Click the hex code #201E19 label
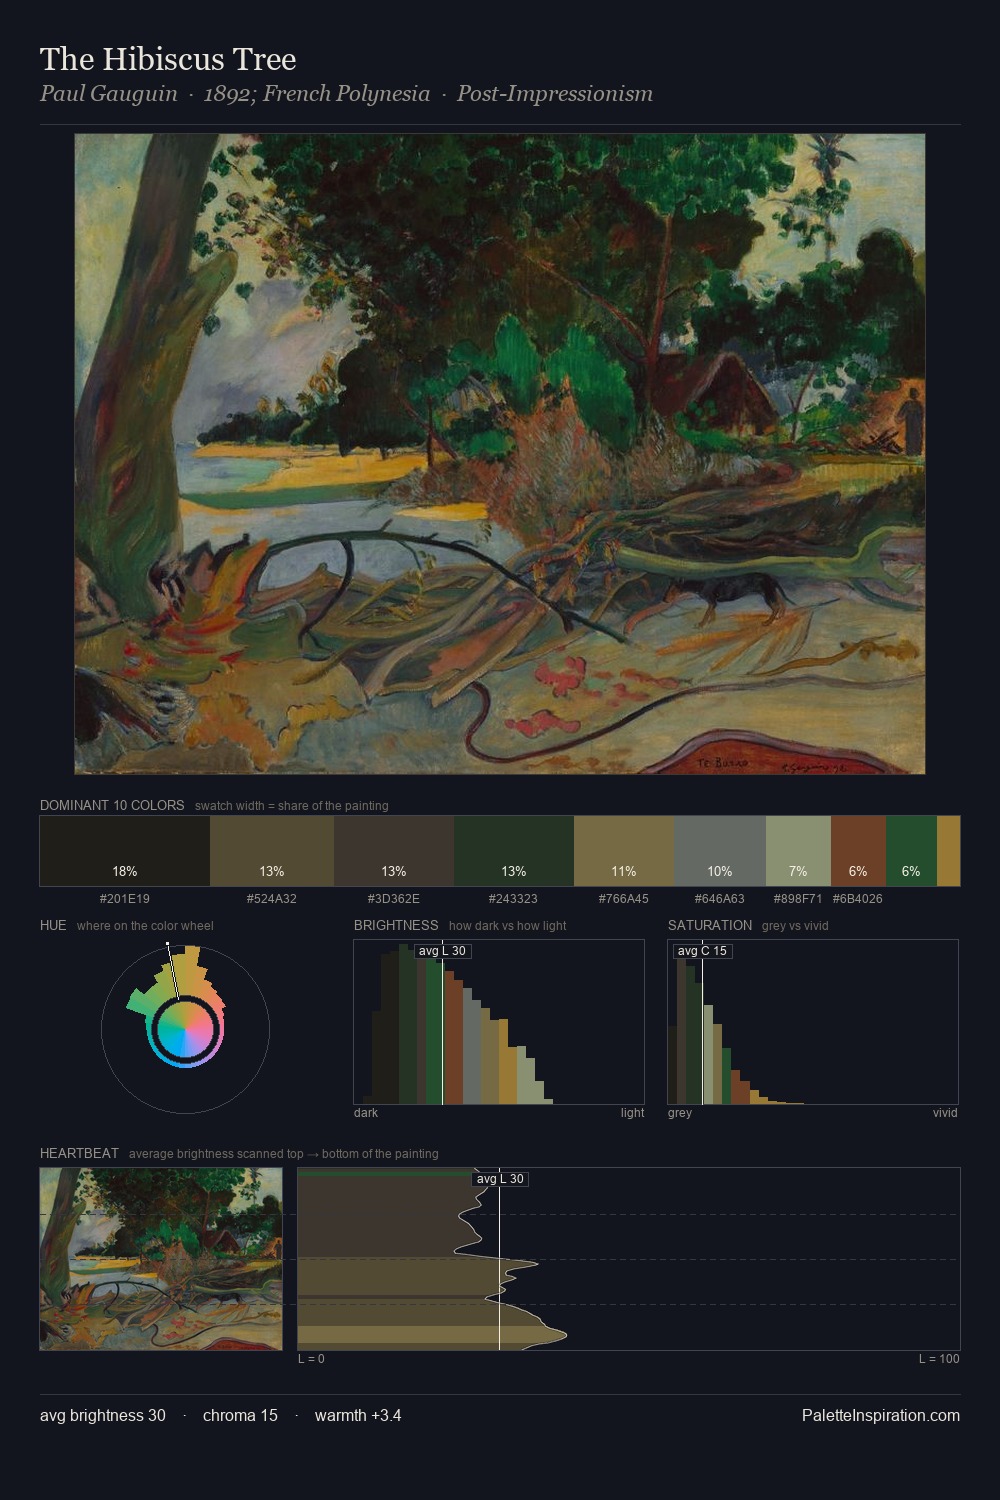Screen dimensions: 1000x1500 (125, 898)
